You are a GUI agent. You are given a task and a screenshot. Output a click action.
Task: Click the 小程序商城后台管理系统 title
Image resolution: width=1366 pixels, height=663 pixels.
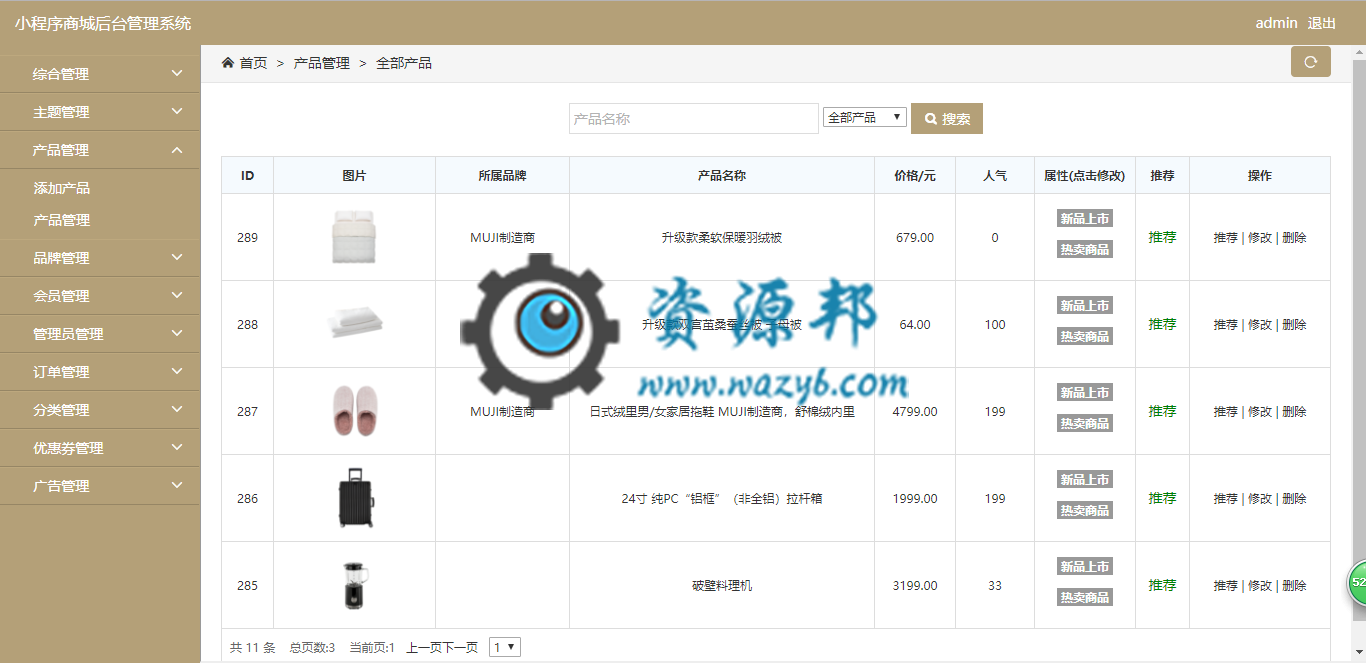coord(102,23)
